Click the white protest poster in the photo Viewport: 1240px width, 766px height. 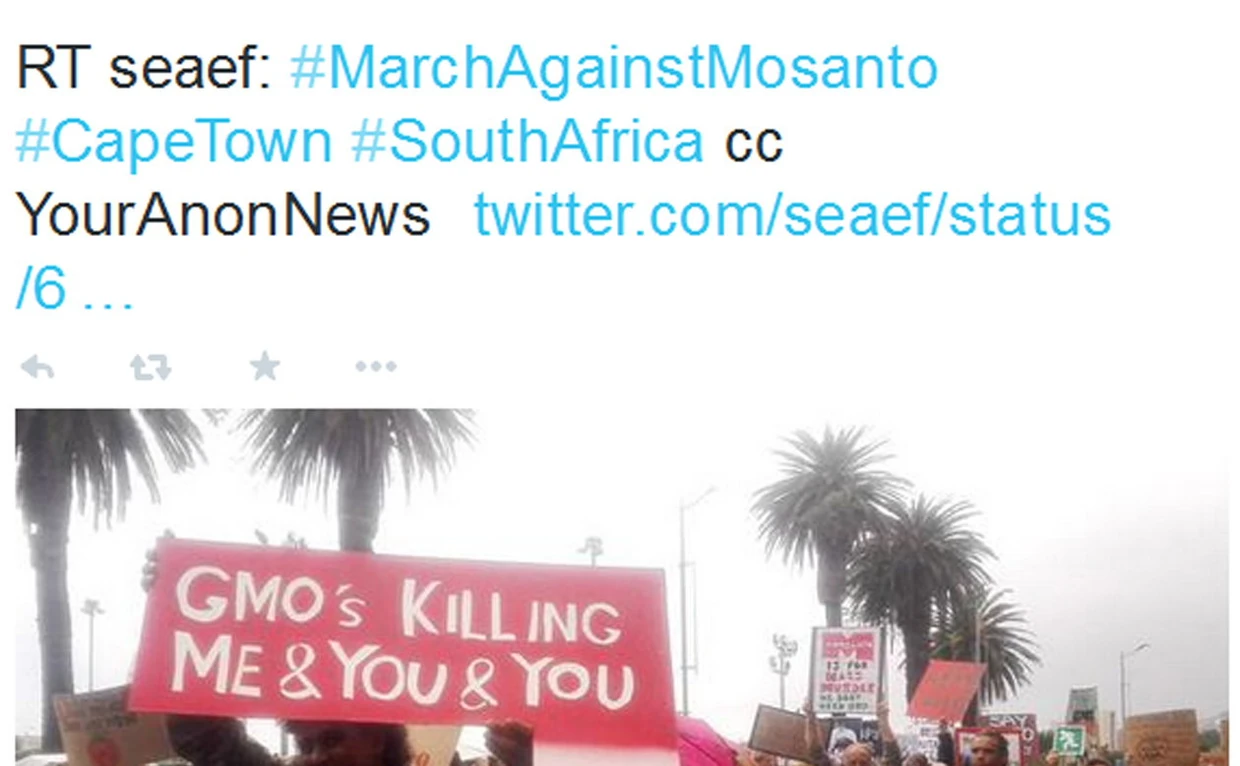point(846,670)
